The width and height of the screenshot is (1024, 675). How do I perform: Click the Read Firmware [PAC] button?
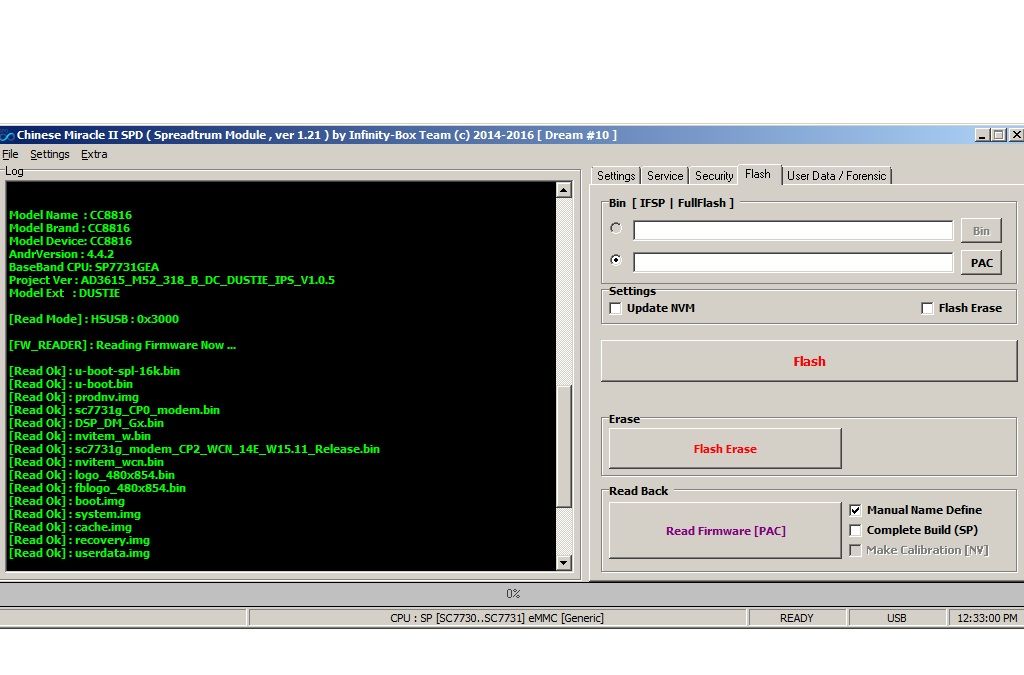(x=725, y=531)
